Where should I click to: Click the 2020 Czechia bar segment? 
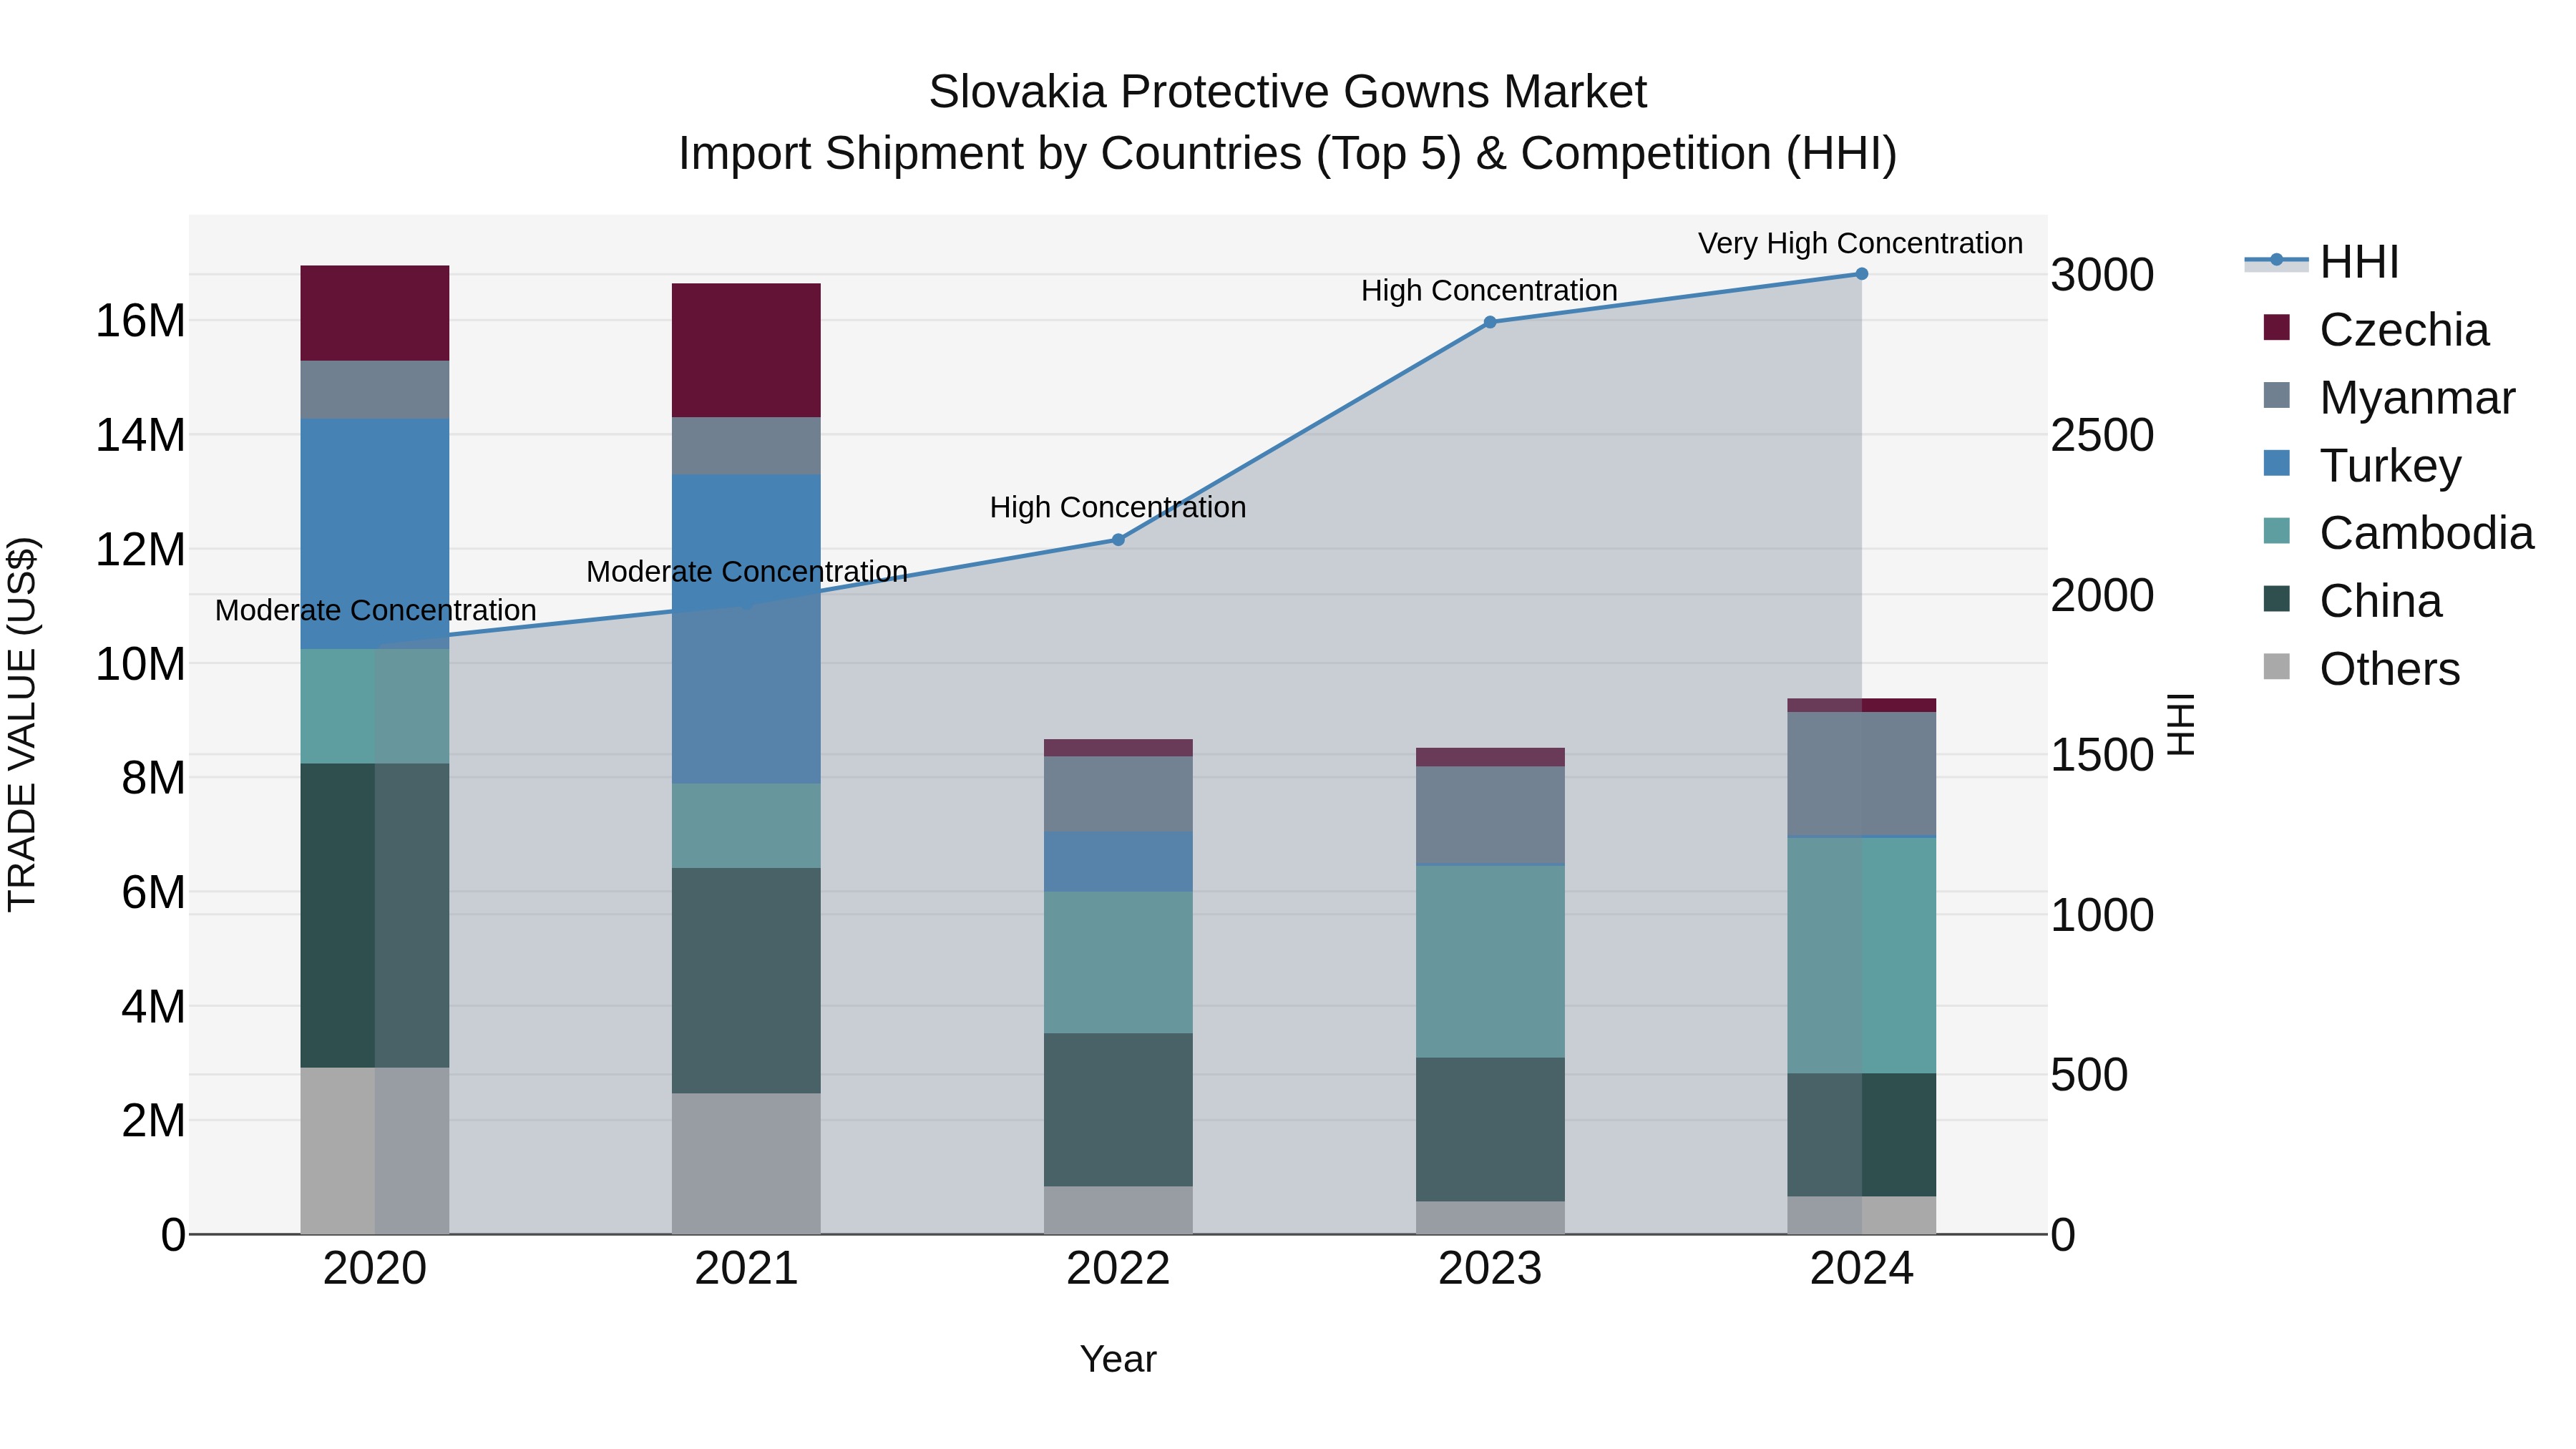(x=375, y=313)
